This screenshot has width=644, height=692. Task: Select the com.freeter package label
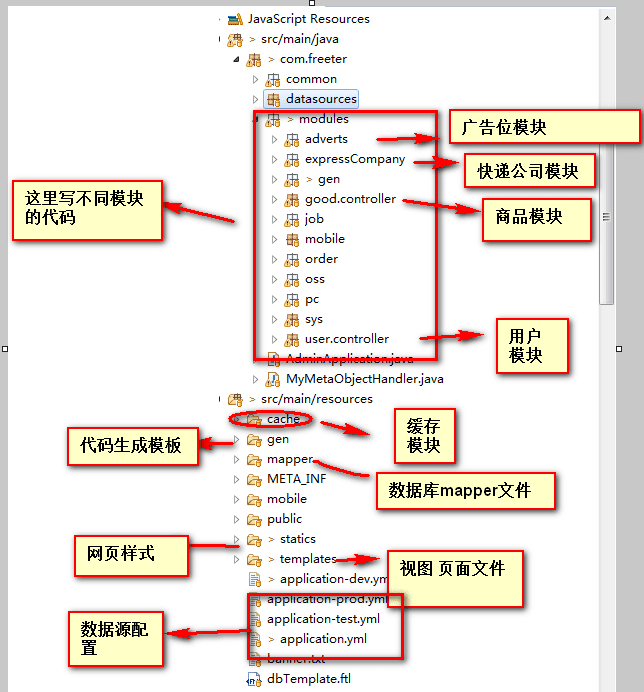[313, 59]
